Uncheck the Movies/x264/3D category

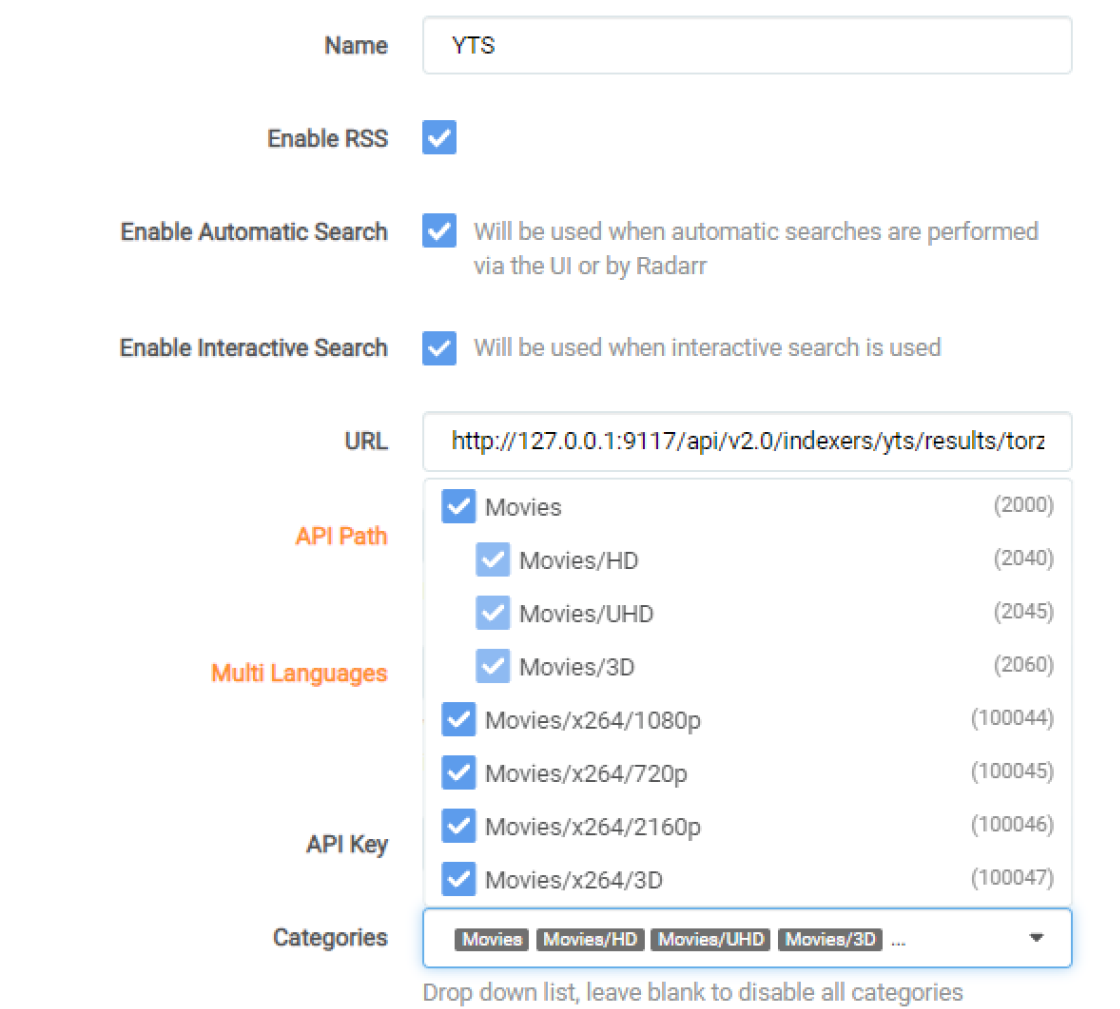click(x=458, y=879)
